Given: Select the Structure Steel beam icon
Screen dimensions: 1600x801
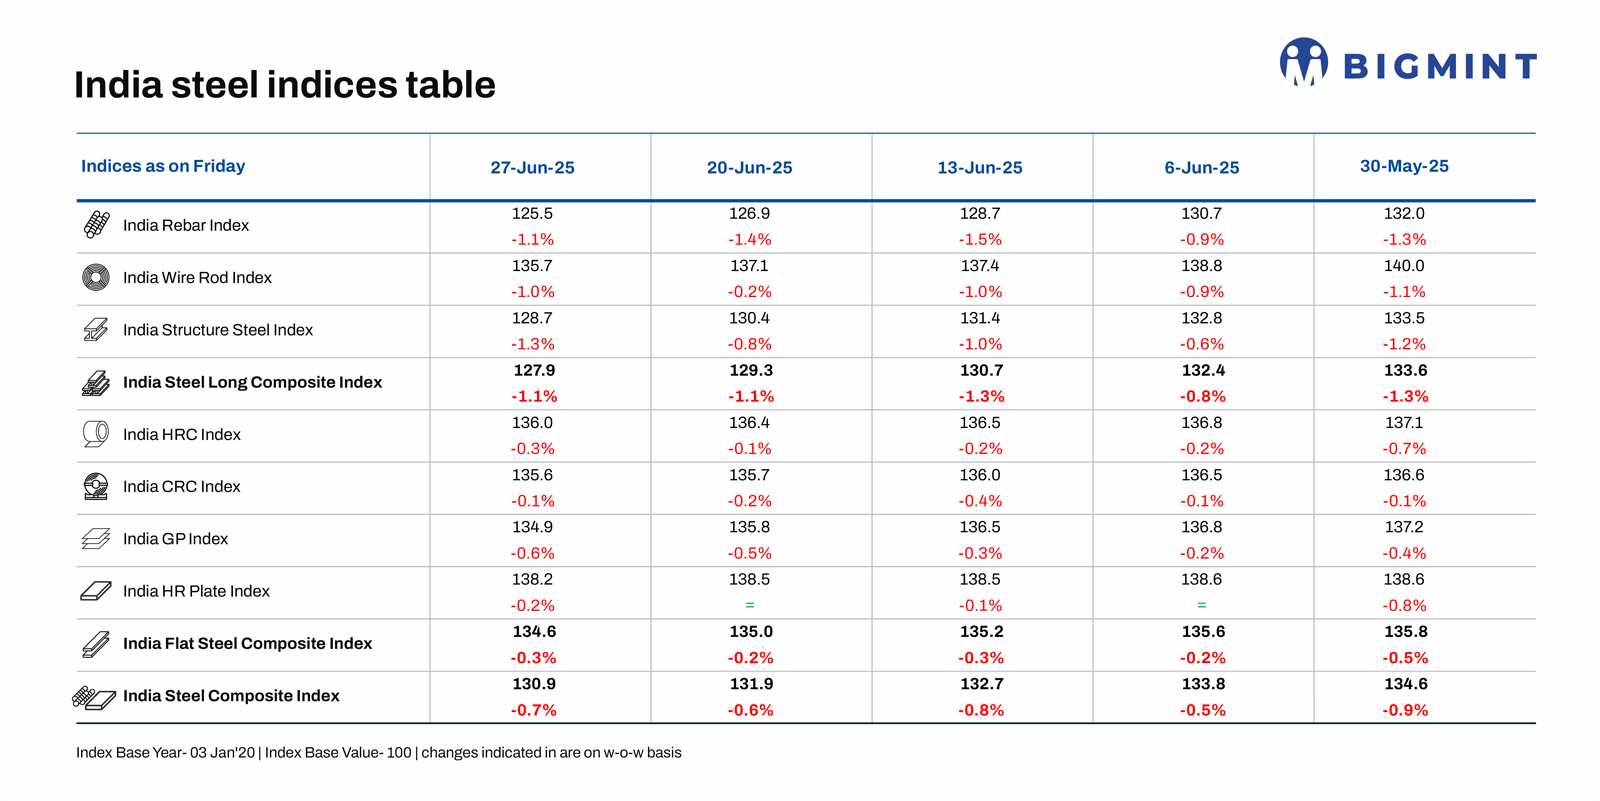Looking at the screenshot, I should pos(96,330).
